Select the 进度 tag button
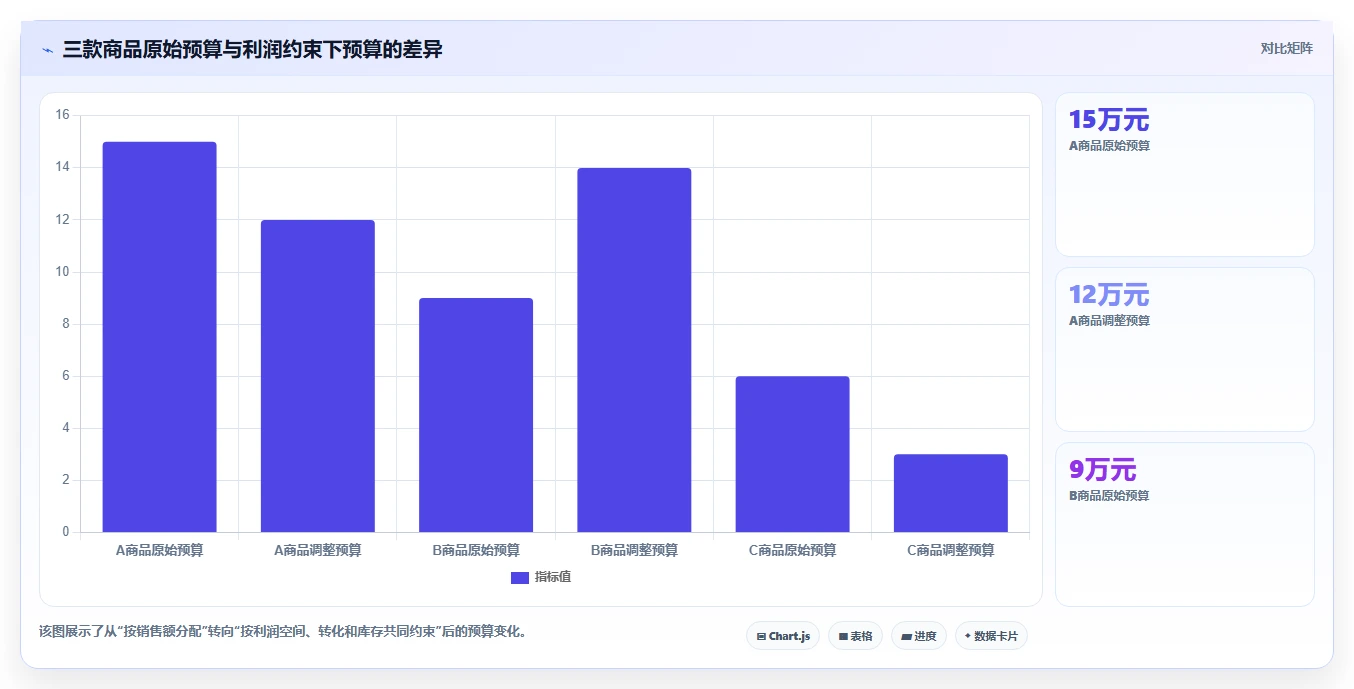 [918, 636]
